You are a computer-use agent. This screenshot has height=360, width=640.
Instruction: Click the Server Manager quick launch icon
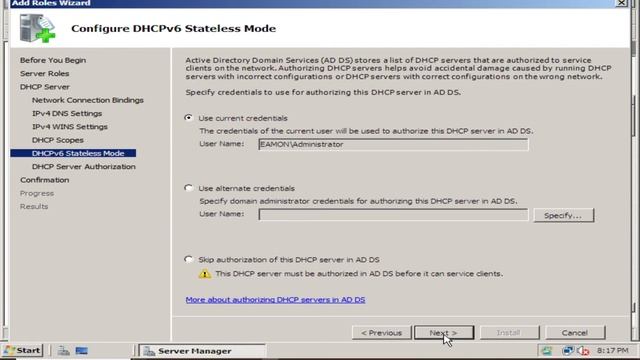point(63,351)
